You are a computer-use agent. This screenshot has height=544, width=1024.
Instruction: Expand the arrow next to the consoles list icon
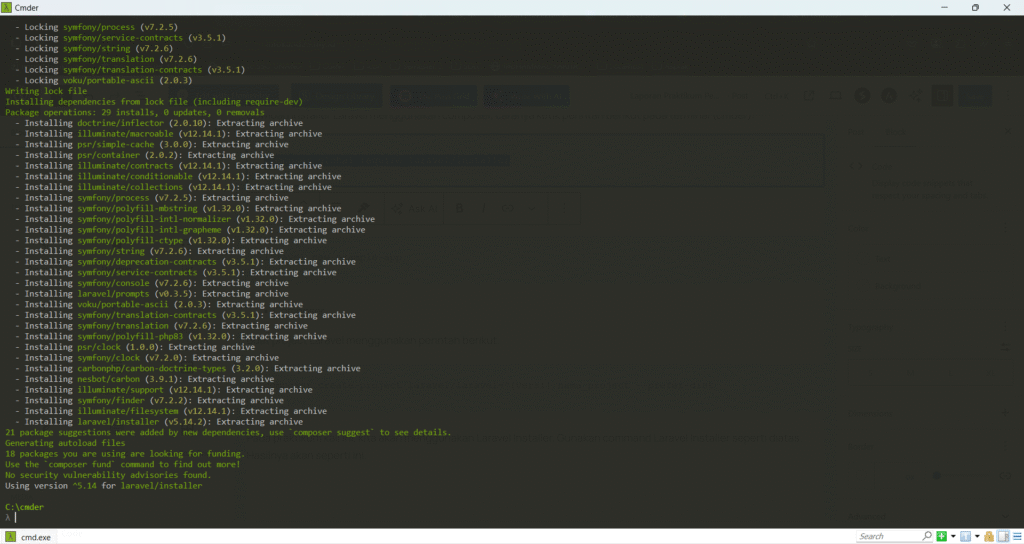(976, 537)
